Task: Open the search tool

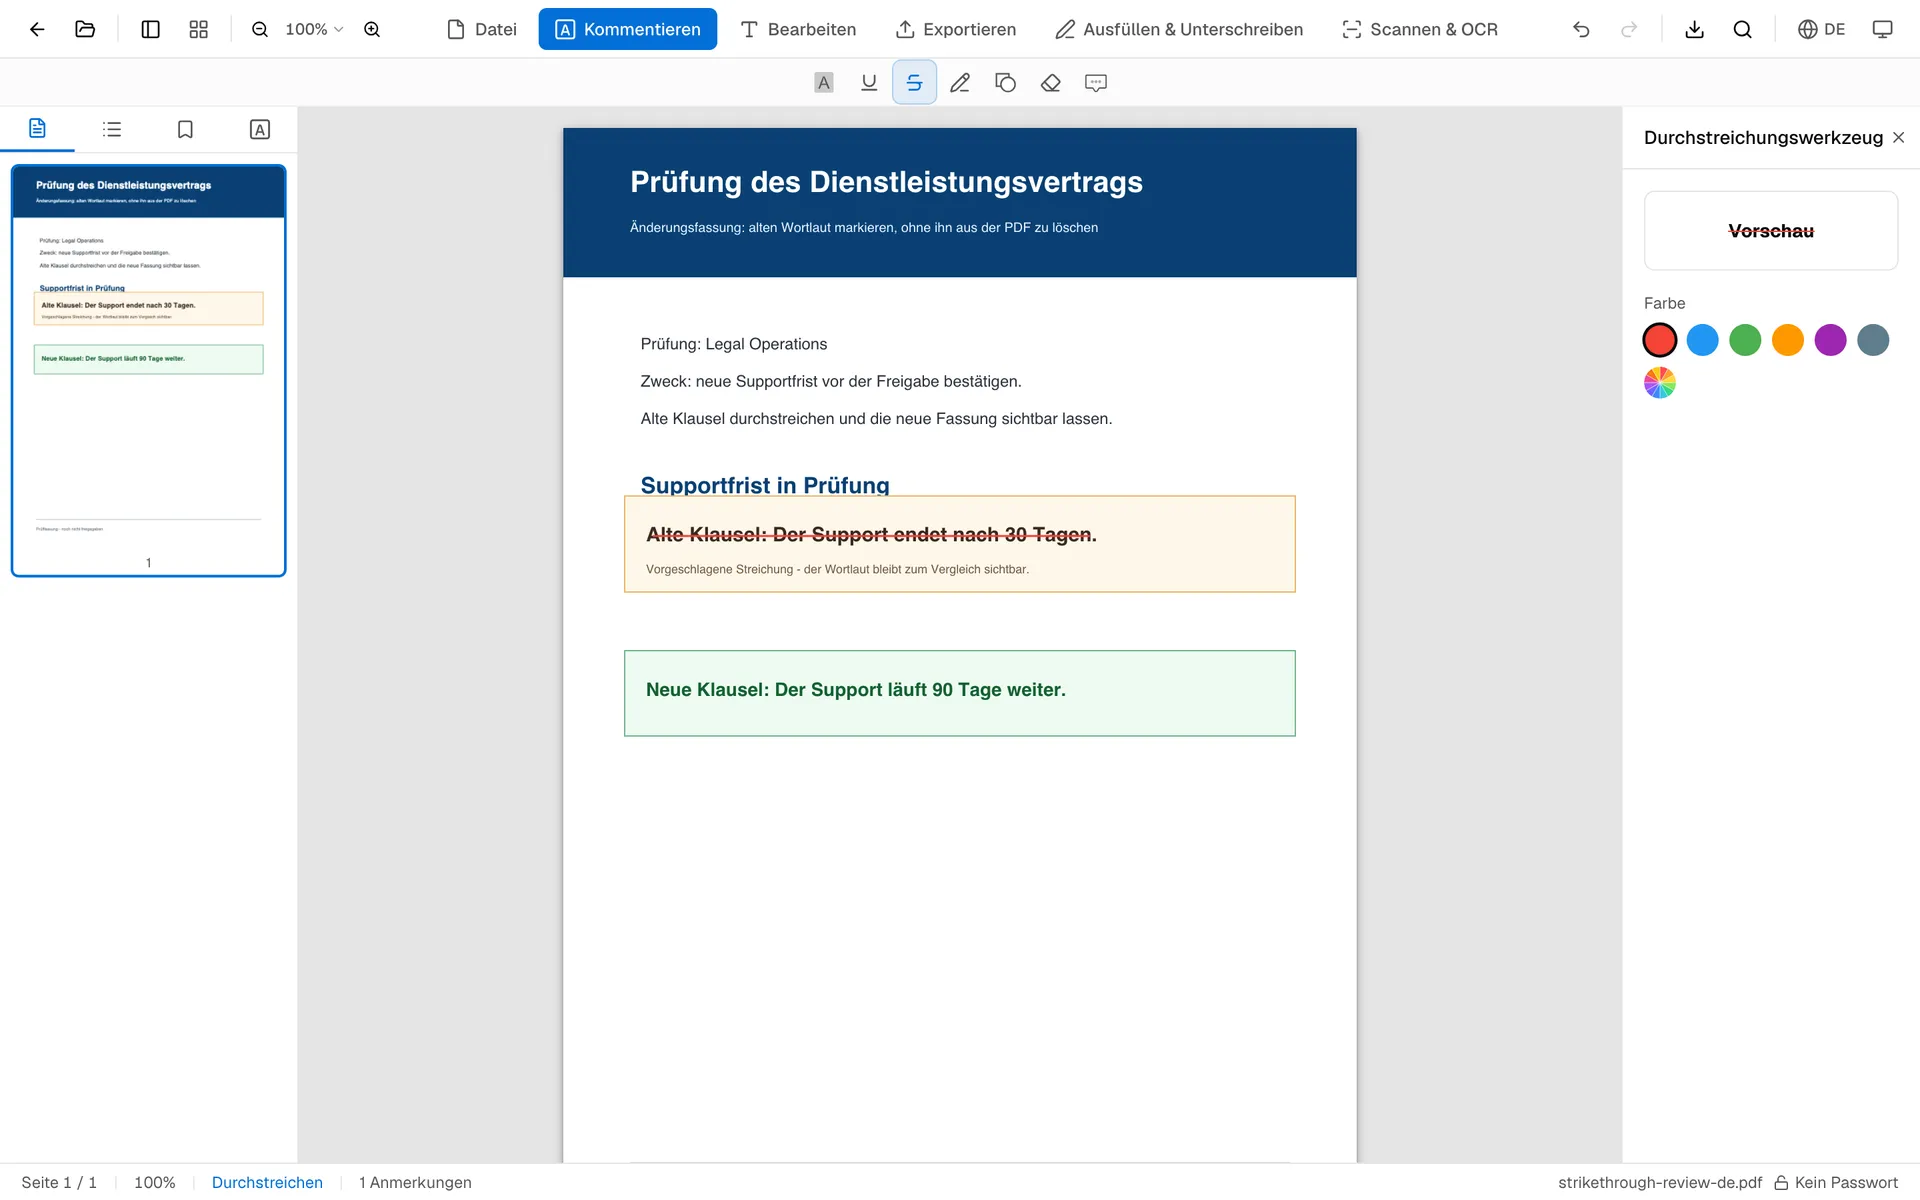Action: point(1743,29)
